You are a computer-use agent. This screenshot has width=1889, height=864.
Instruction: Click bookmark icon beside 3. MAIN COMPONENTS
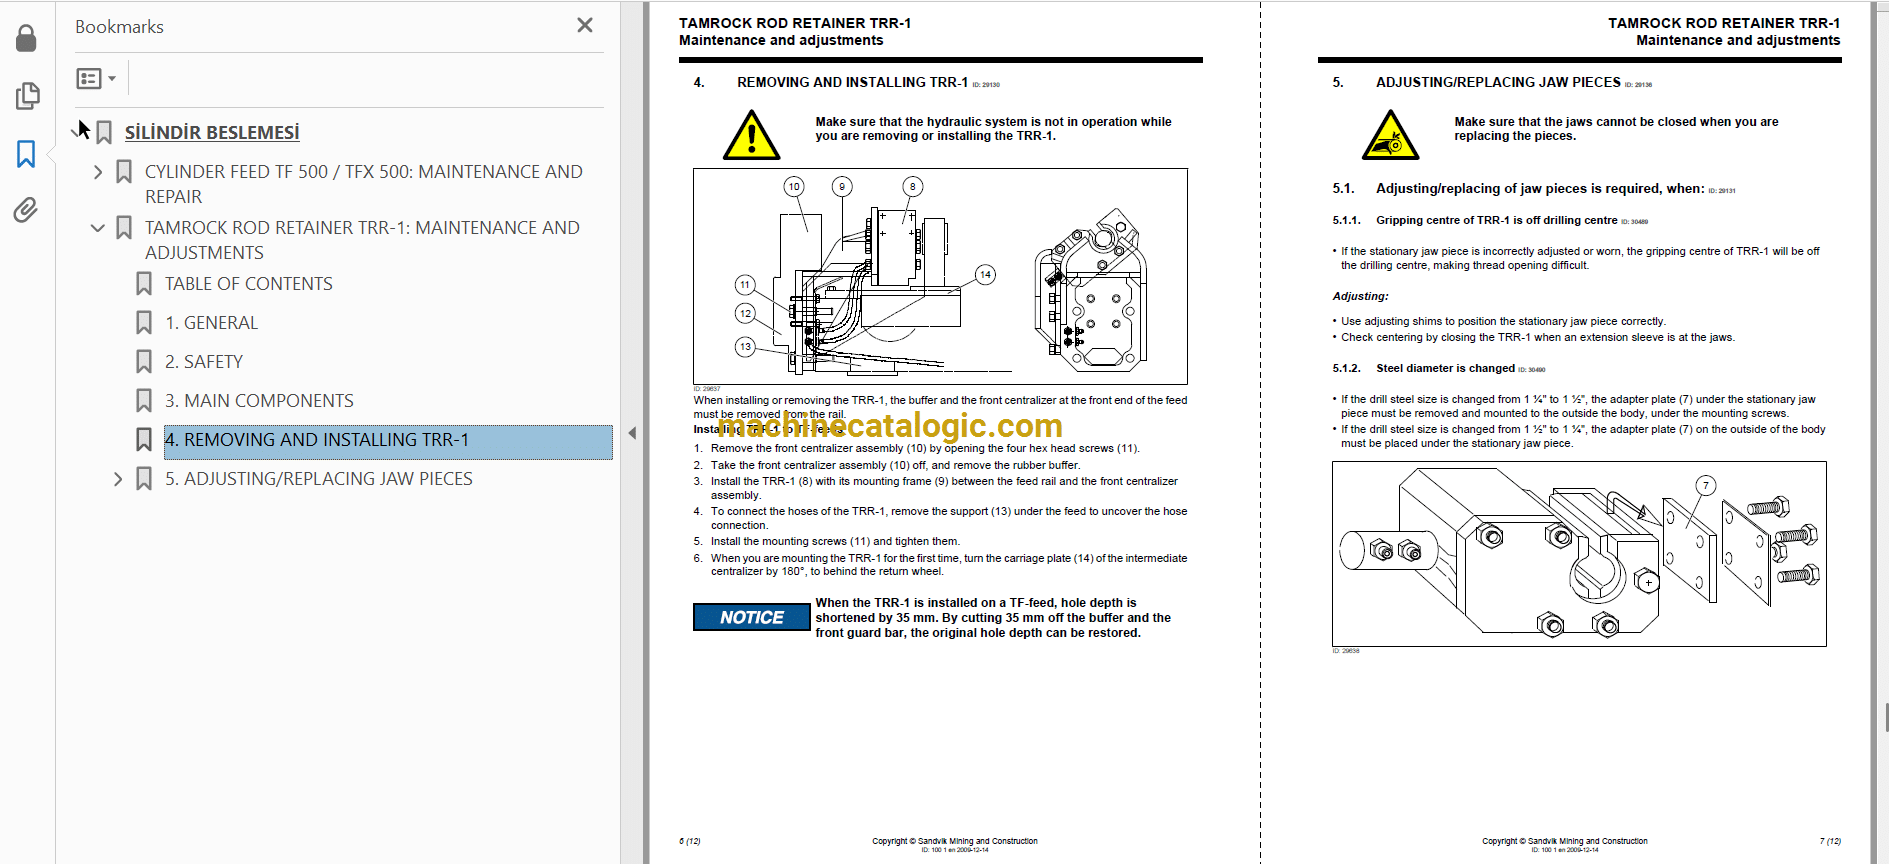coord(144,401)
